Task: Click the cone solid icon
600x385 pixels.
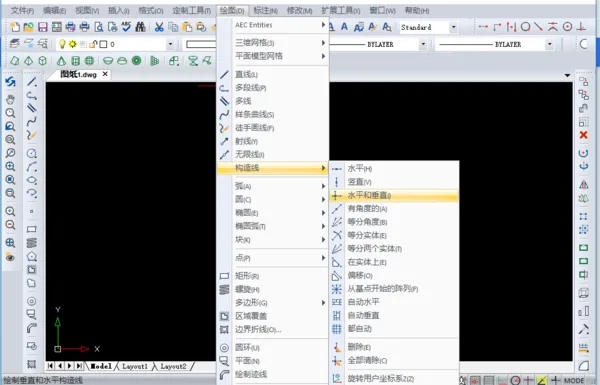Action: (x=61, y=60)
